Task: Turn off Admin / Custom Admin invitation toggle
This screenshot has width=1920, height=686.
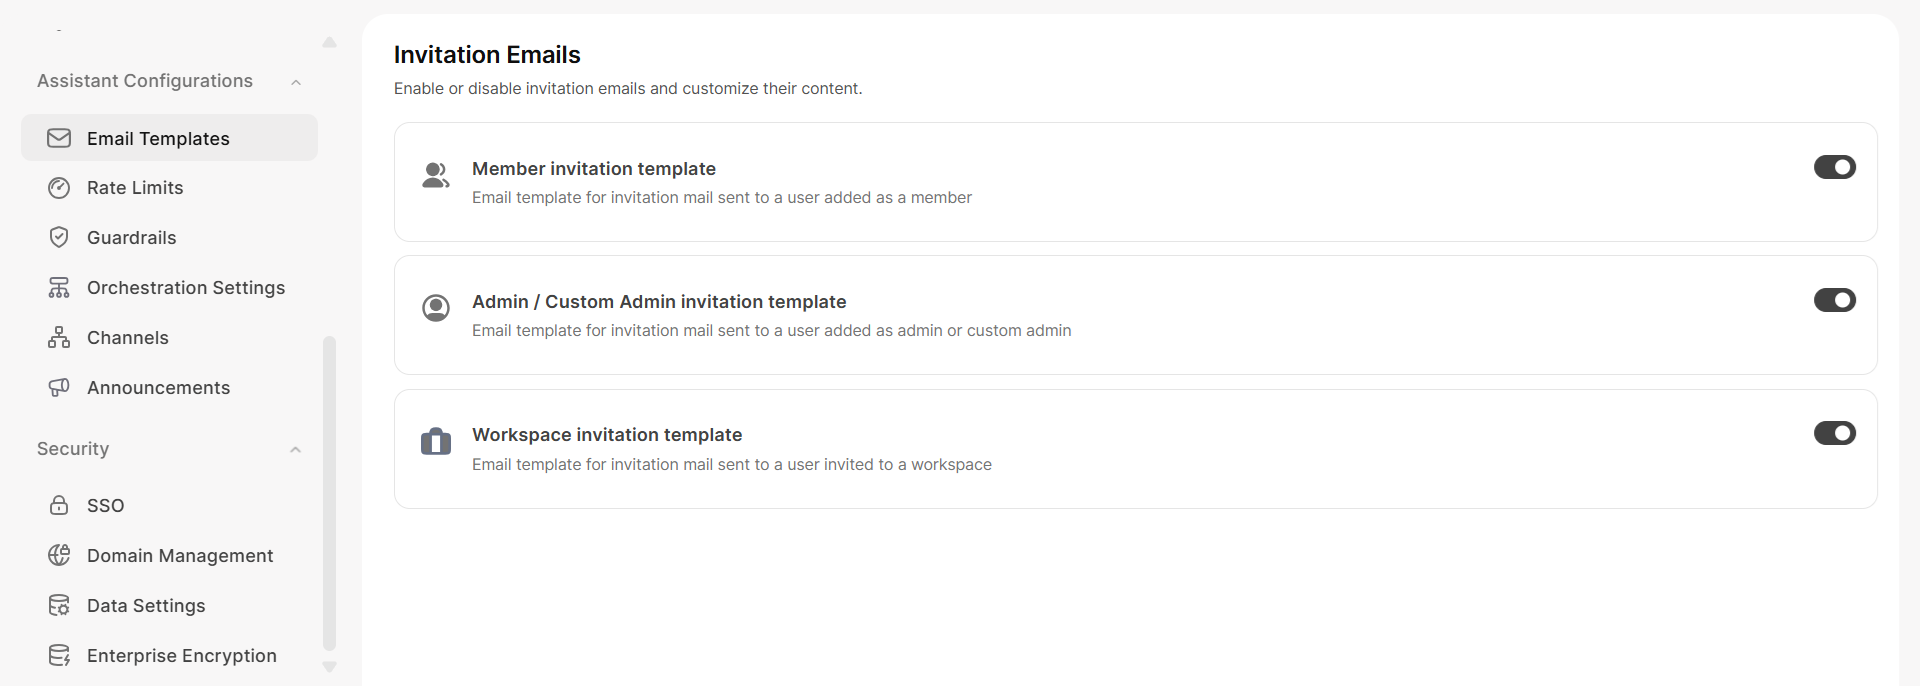Action: click(1834, 300)
